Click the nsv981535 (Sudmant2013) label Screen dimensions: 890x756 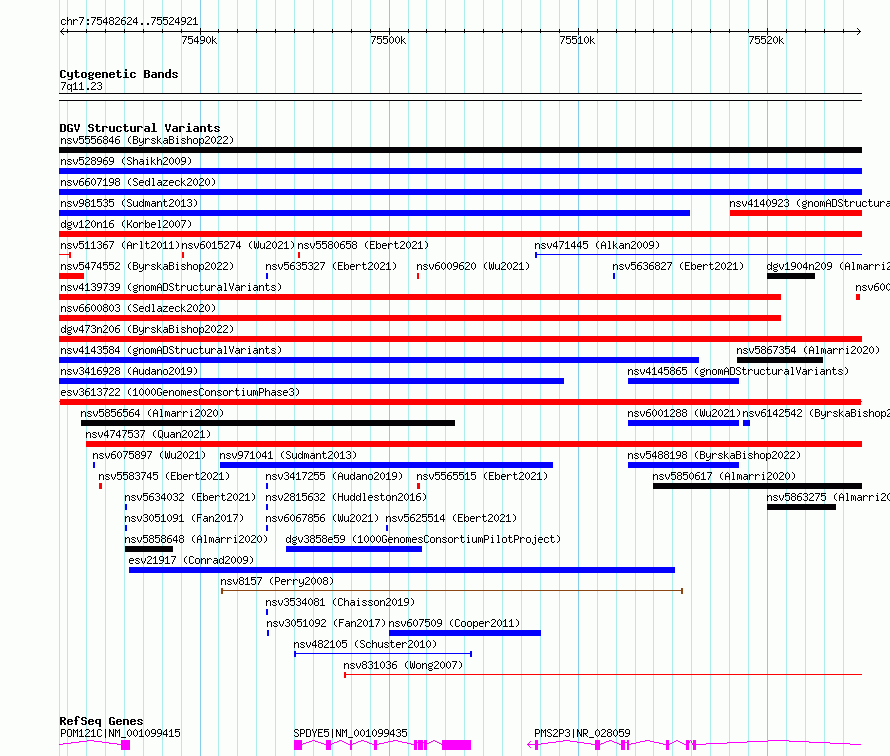(129, 203)
